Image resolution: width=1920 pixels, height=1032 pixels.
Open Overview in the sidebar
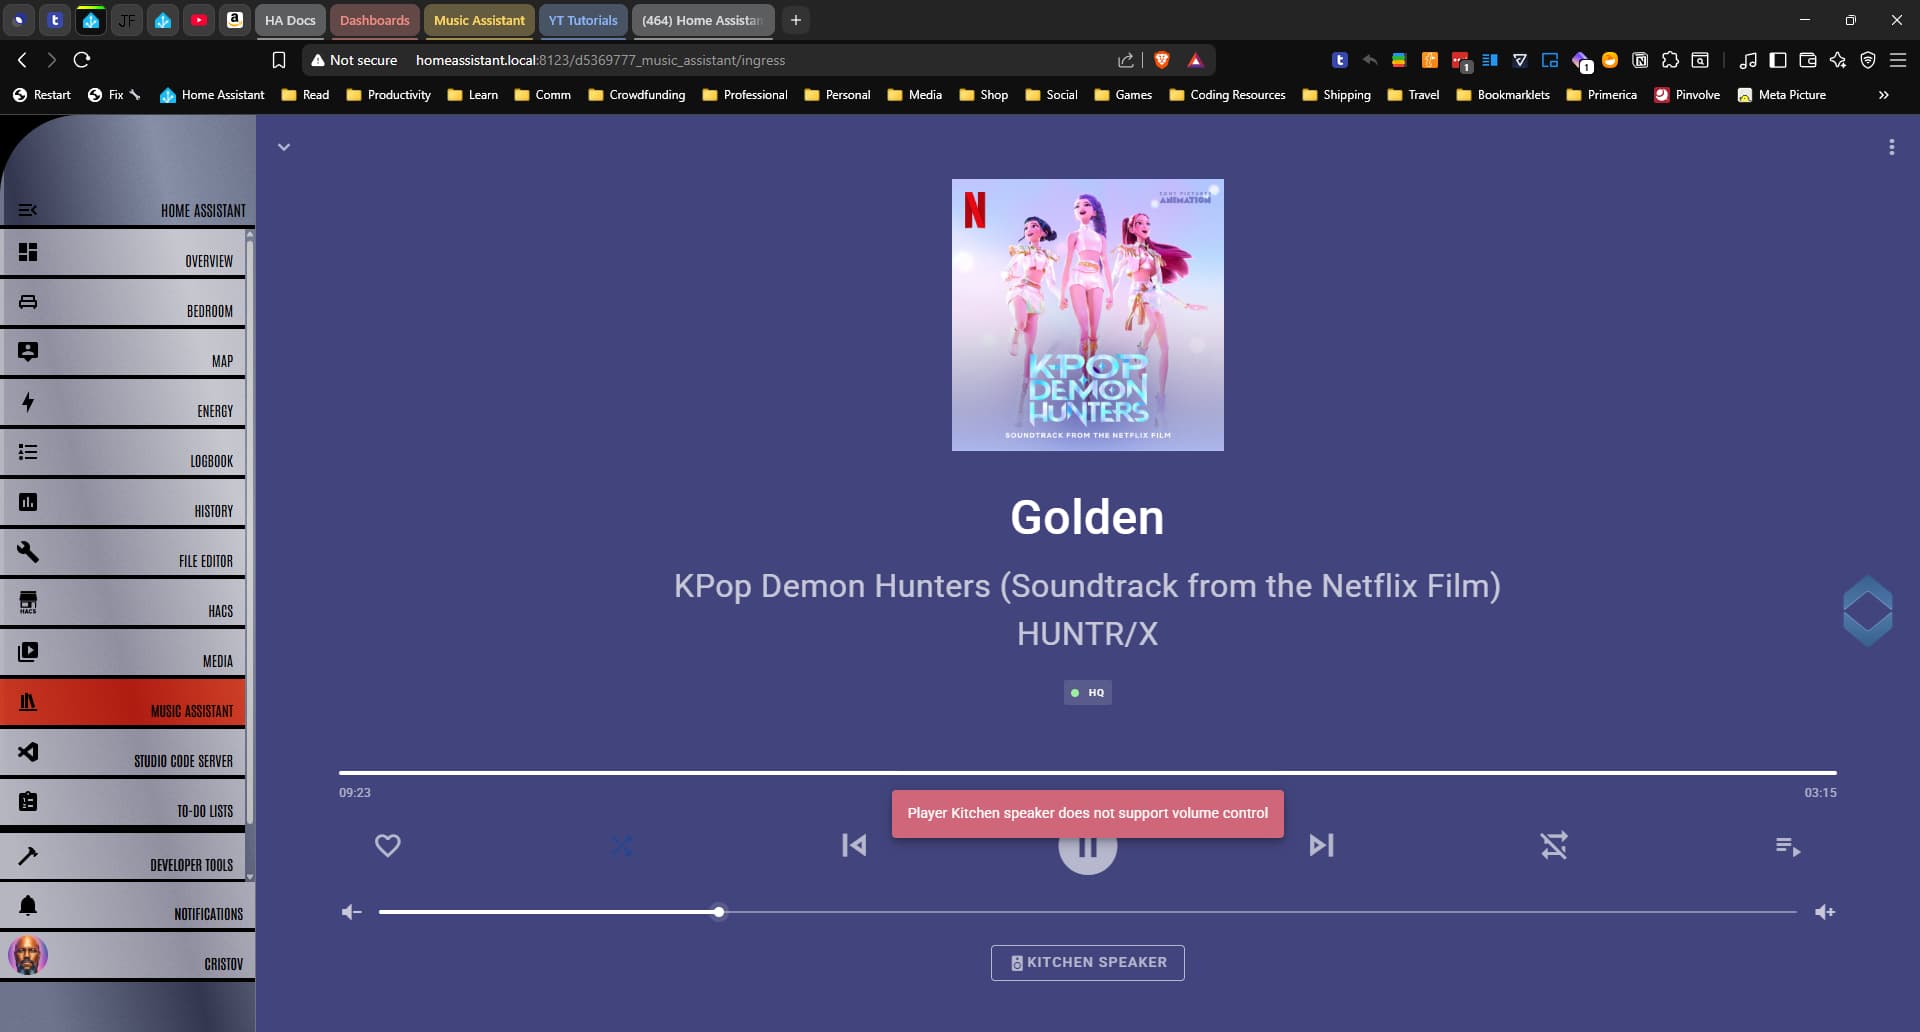[124, 254]
